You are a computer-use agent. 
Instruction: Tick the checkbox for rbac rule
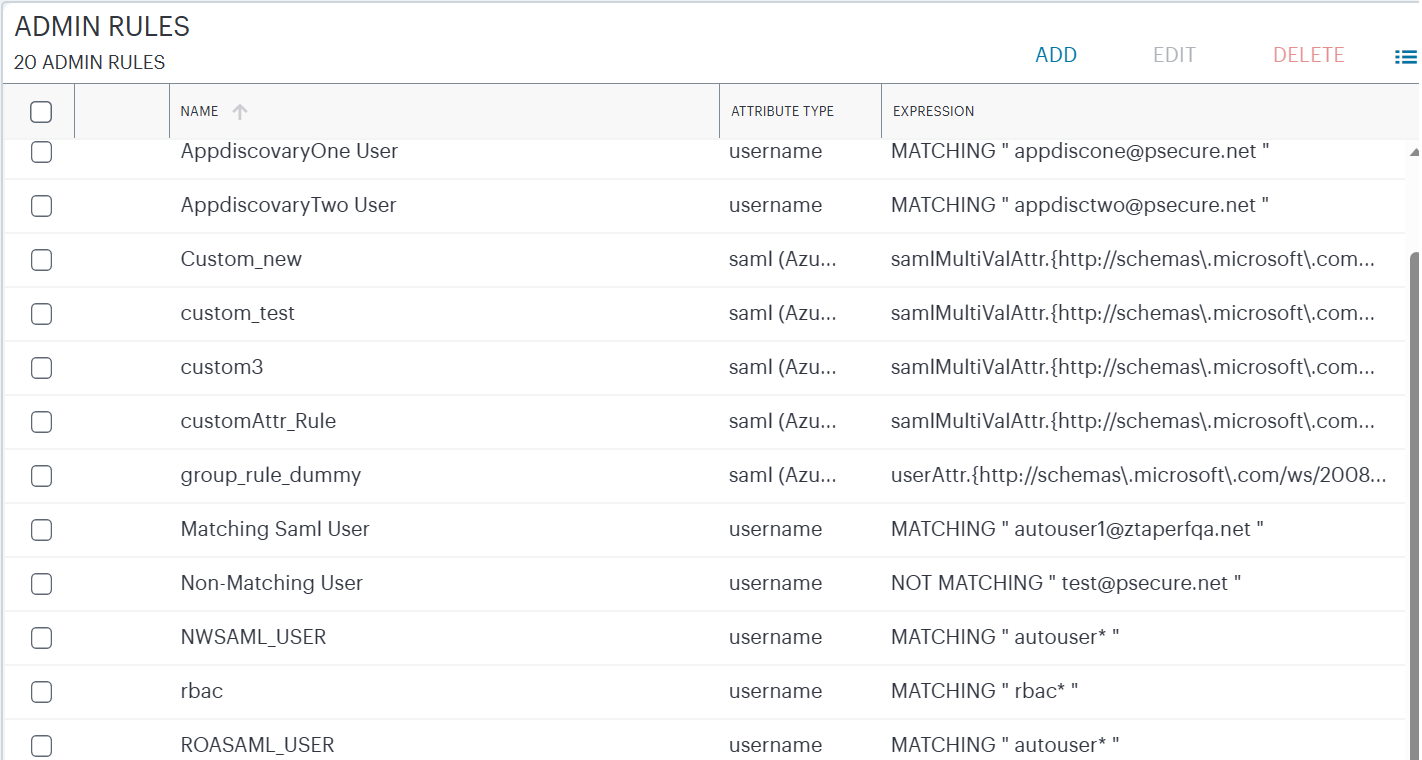point(41,692)
